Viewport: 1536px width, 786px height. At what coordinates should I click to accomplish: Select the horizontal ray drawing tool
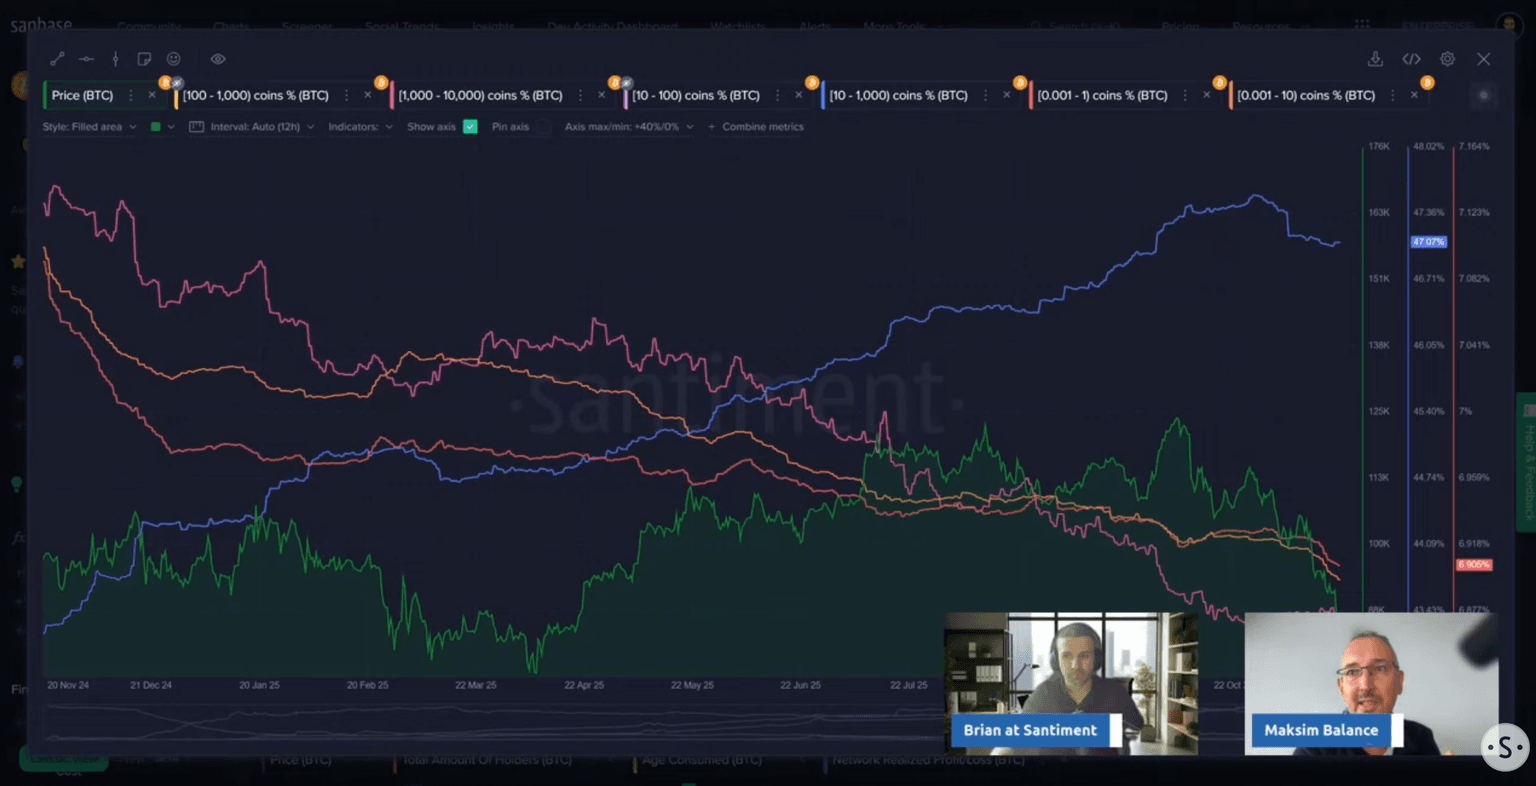click(x=86, y=59)
